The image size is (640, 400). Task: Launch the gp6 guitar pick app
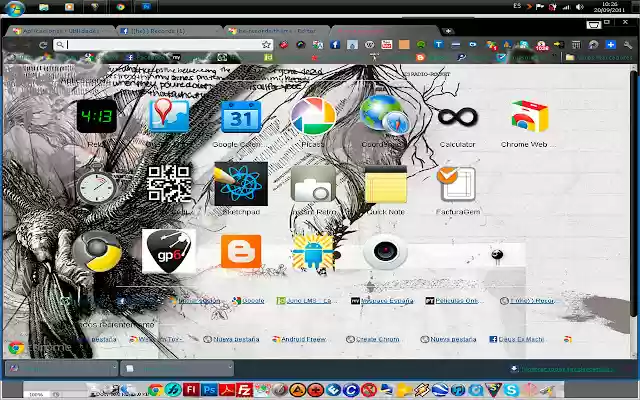pos(169,251)
